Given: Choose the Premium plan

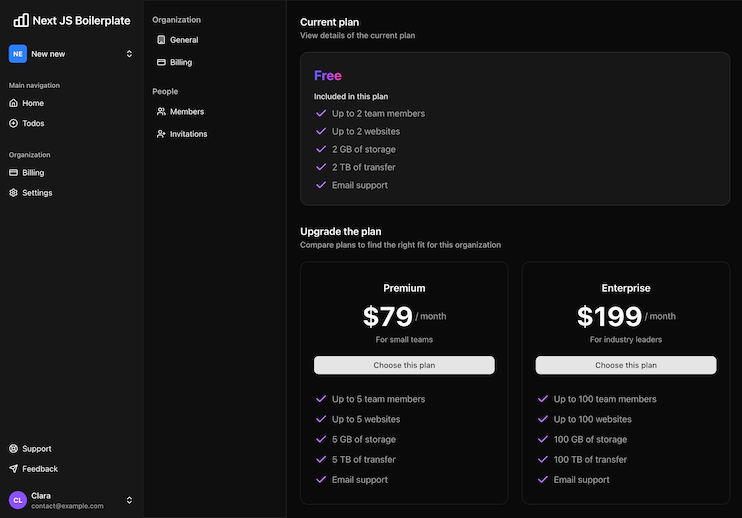Looking at the screenshot, I should tap(404, 365).
